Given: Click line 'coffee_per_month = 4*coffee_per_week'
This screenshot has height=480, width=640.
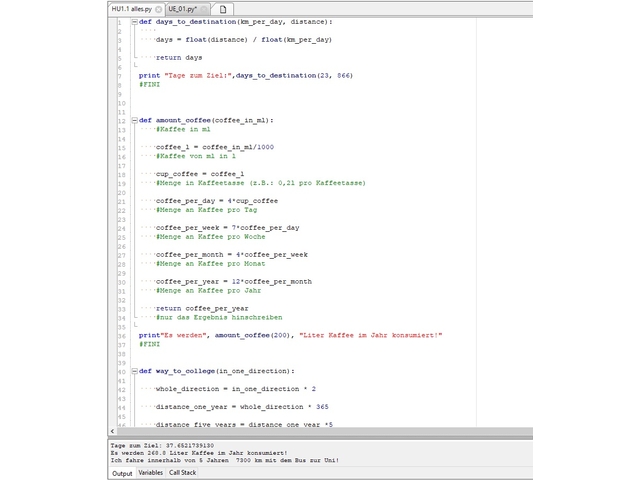Looking at the screenshot, I should point(232,255).
